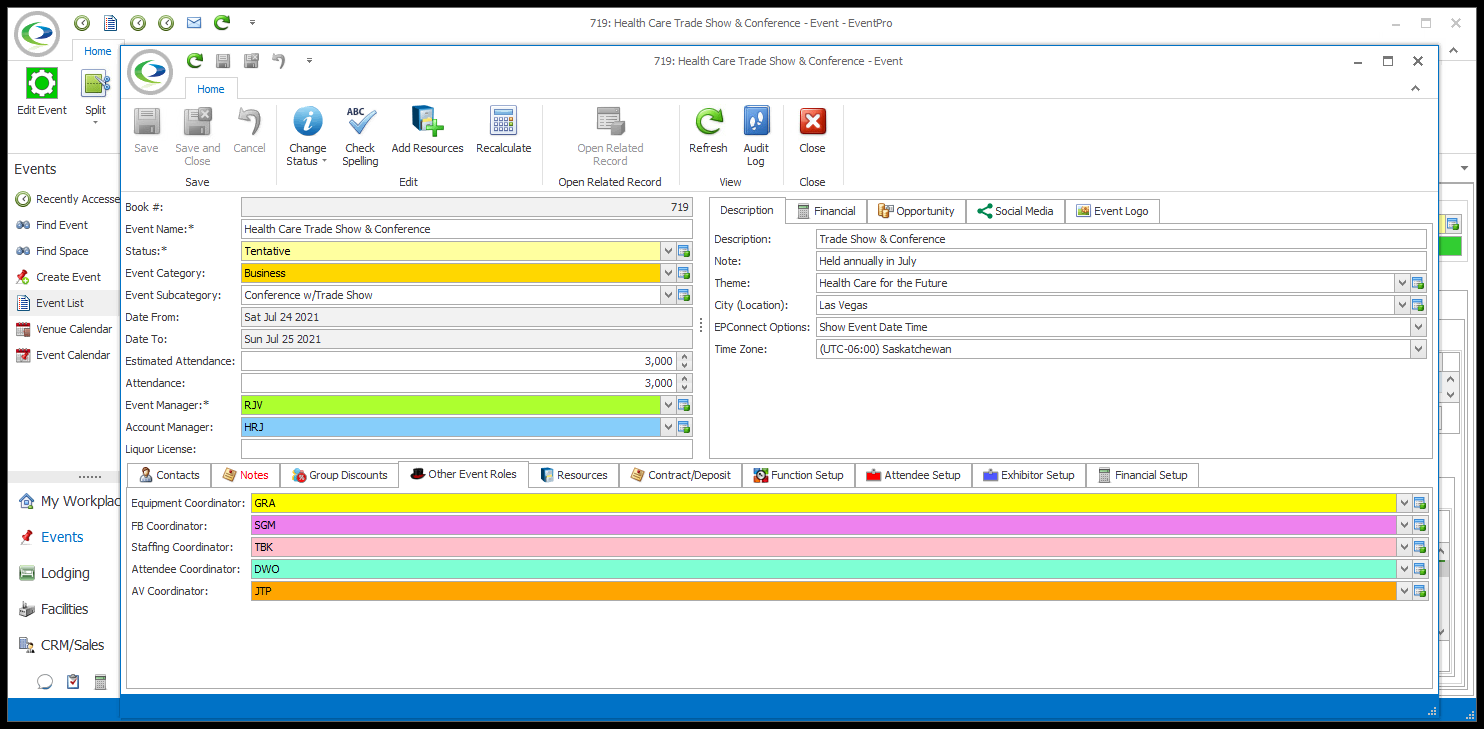Open Find Event in sidebar
1484x729 pixels.
click(62, 225)
